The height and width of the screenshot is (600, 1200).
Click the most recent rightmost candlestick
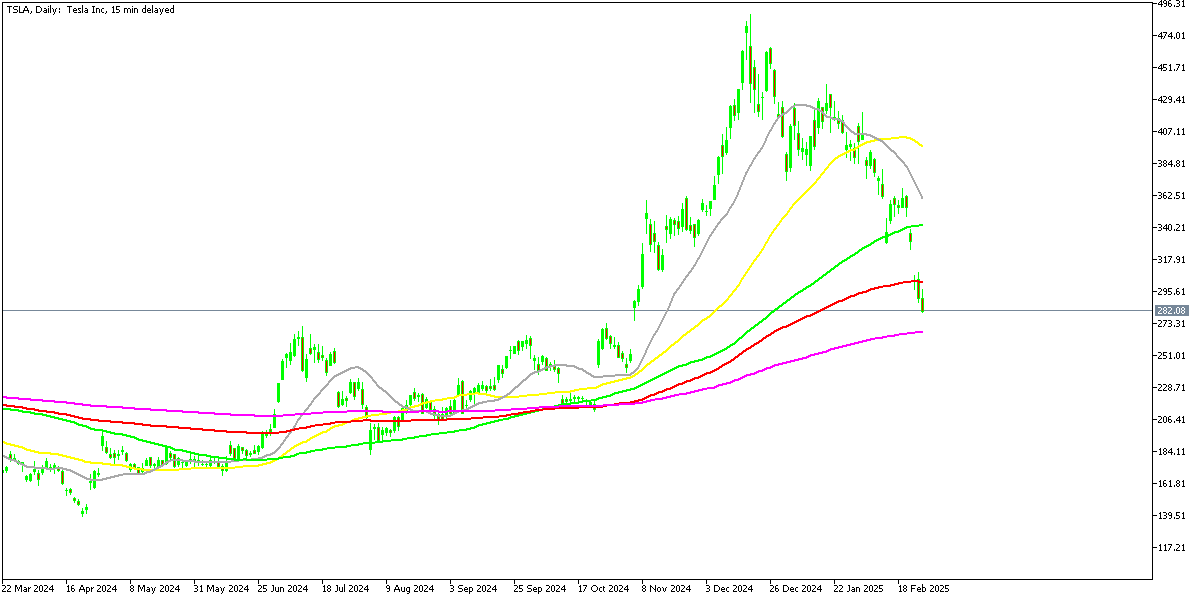(x=922, y=300)
